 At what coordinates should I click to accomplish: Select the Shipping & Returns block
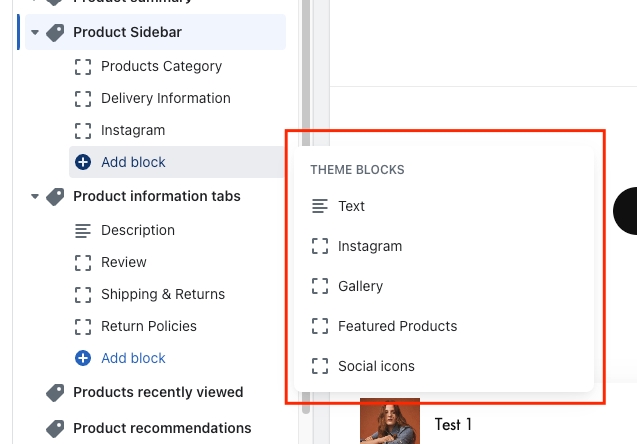[x=162, y=295]
